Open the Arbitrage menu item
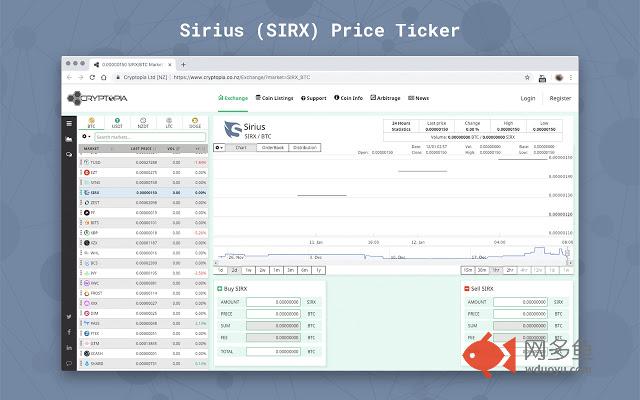 point(385,98)
